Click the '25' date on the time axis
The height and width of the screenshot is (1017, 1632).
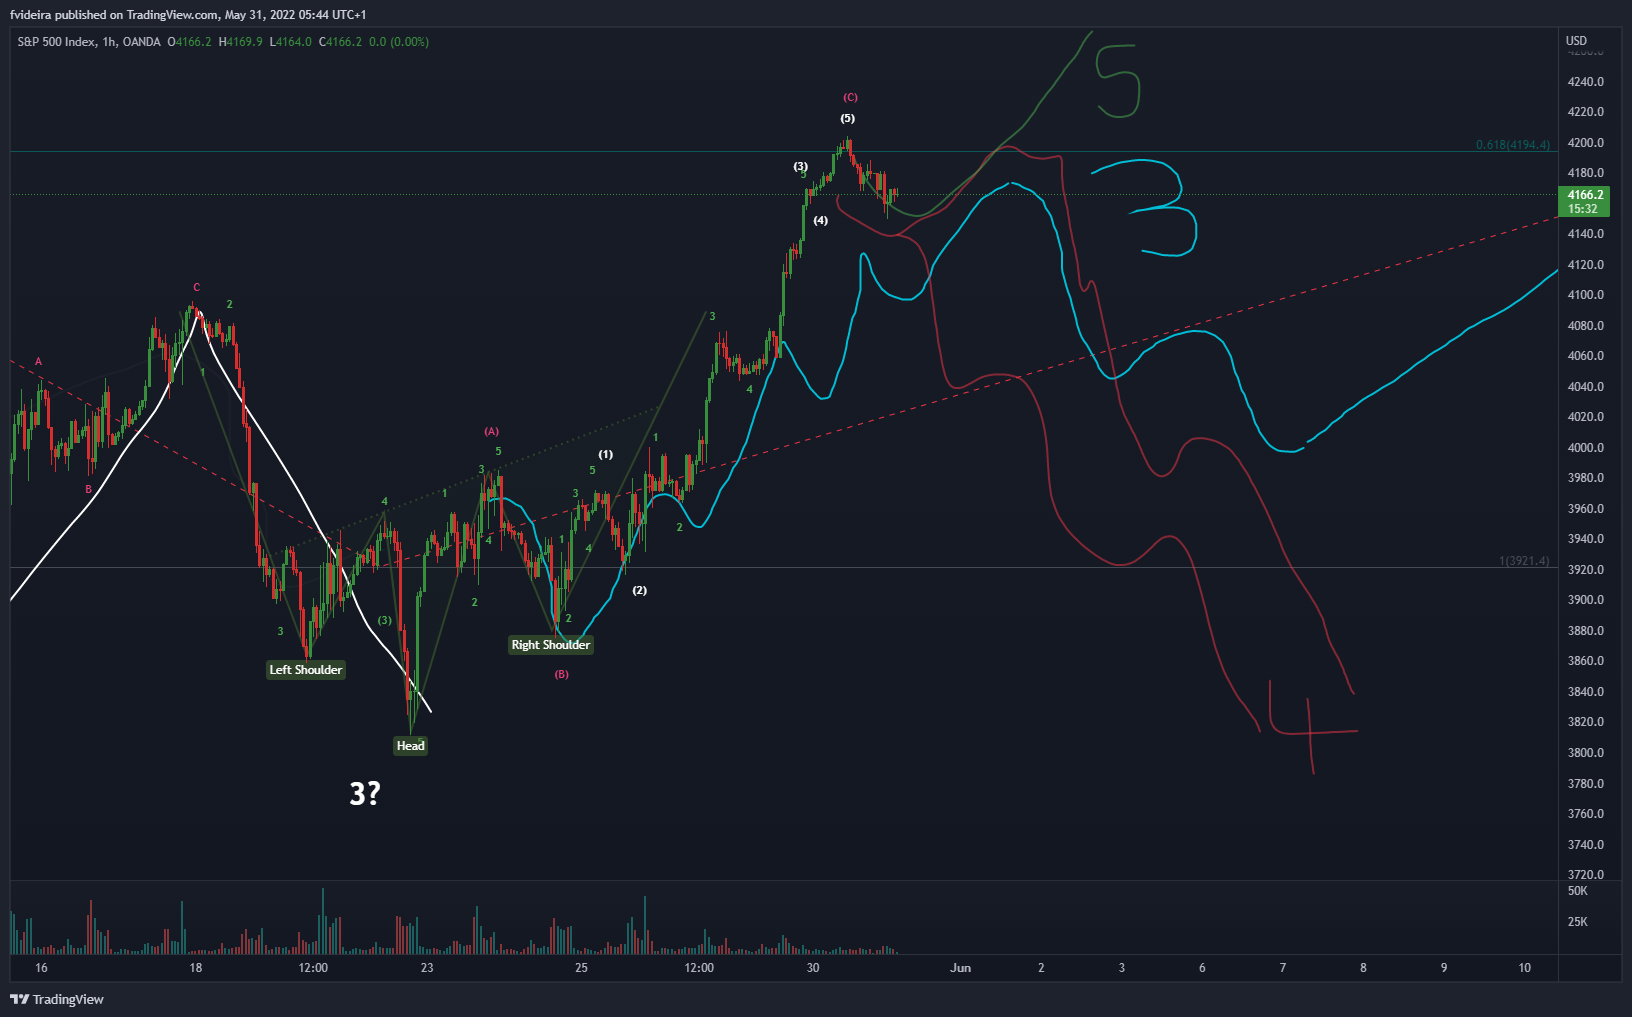[x=582, y=968]
